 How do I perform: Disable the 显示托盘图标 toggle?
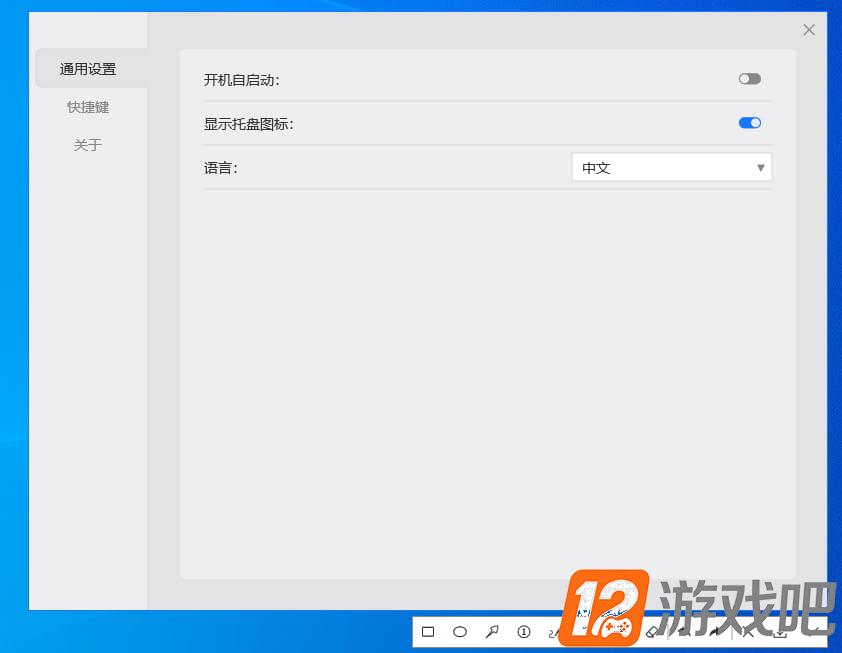750,123
